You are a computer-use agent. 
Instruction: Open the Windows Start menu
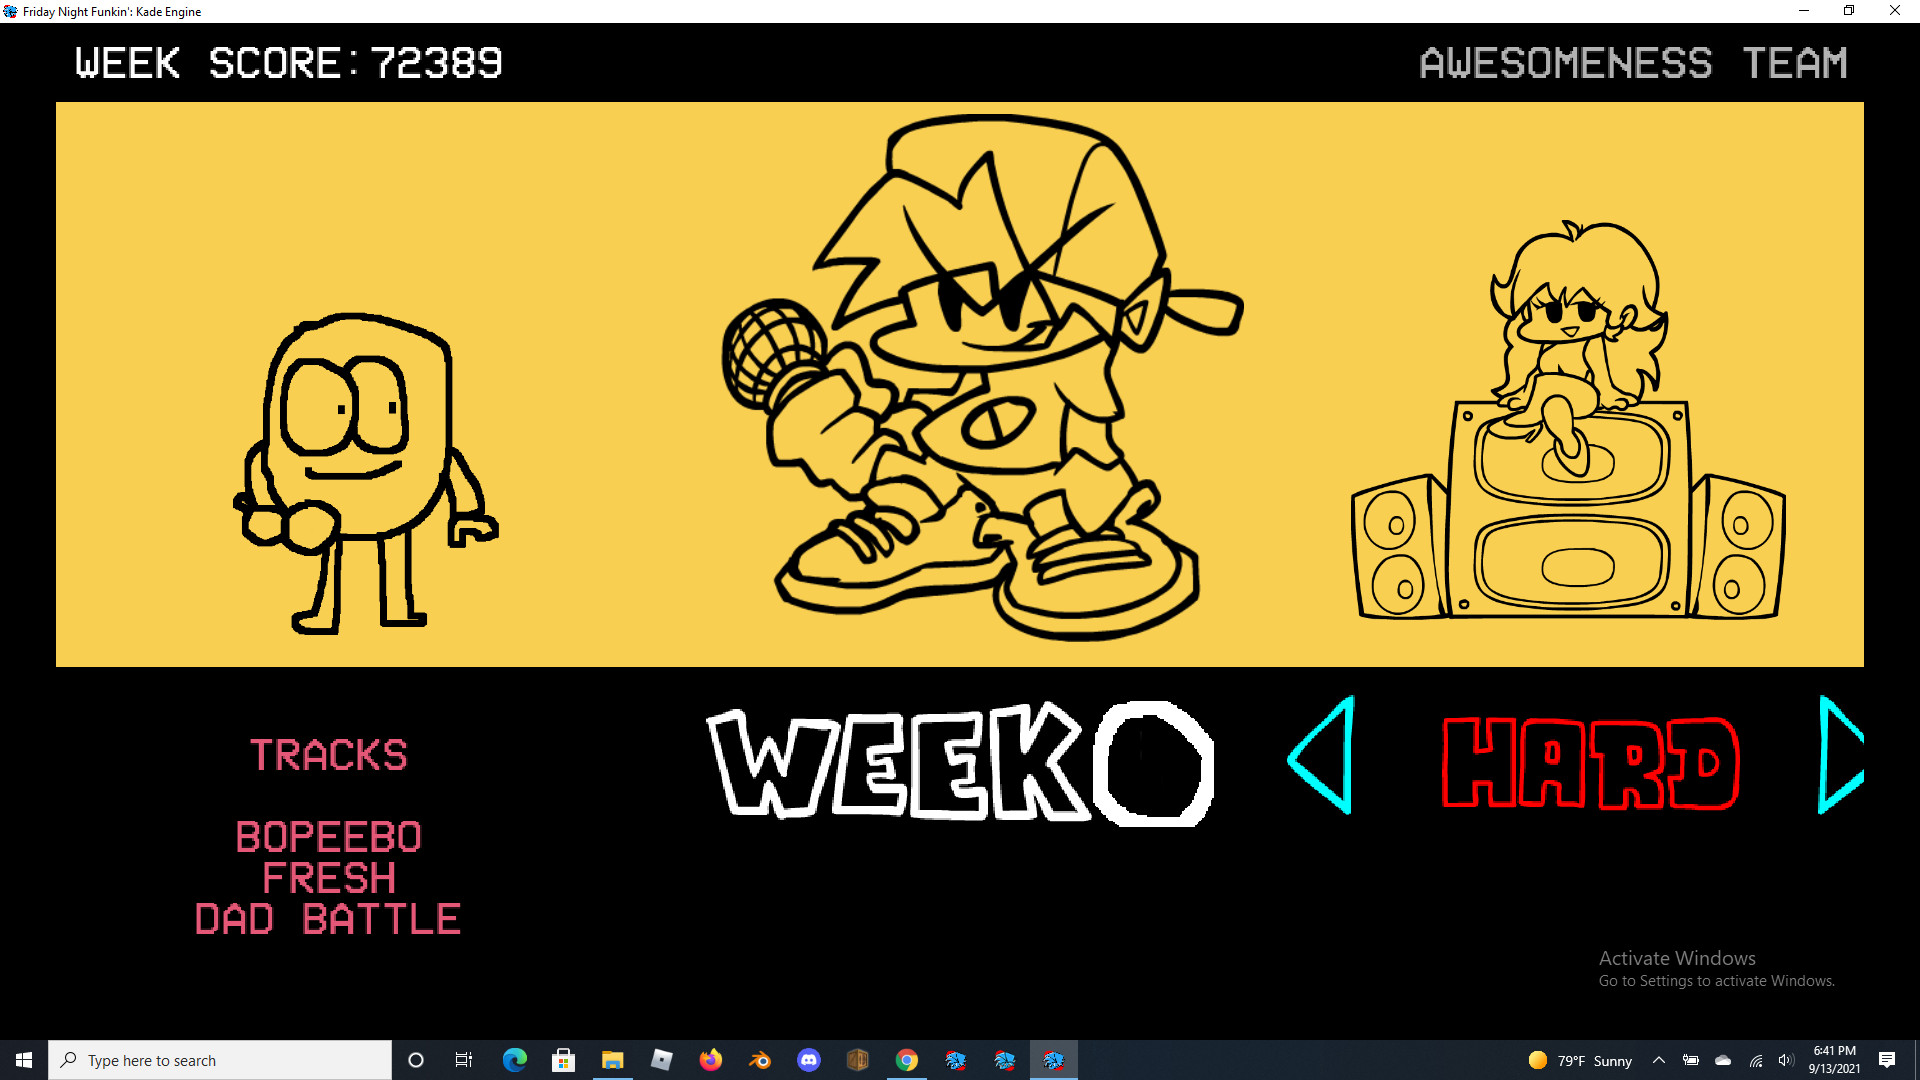point(24,1060)
